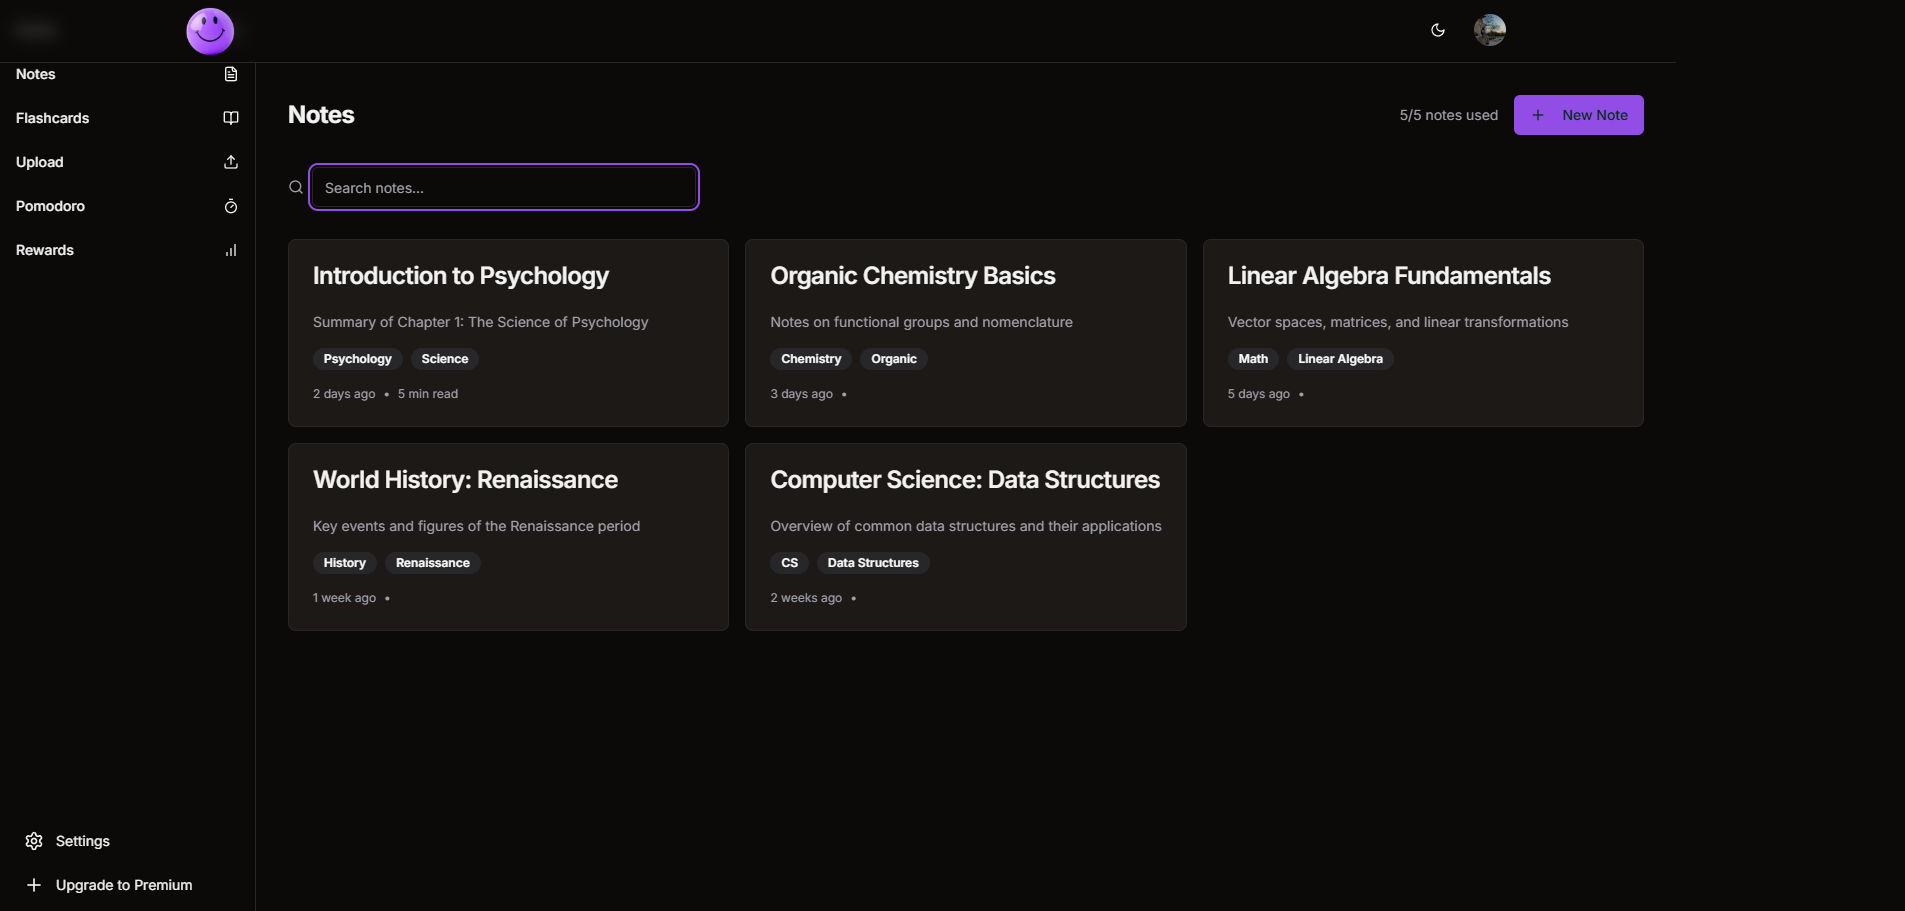The width and height of the screenshot is (1905, 911).
Task: Create a note with New Note button
Action: 1578,115
